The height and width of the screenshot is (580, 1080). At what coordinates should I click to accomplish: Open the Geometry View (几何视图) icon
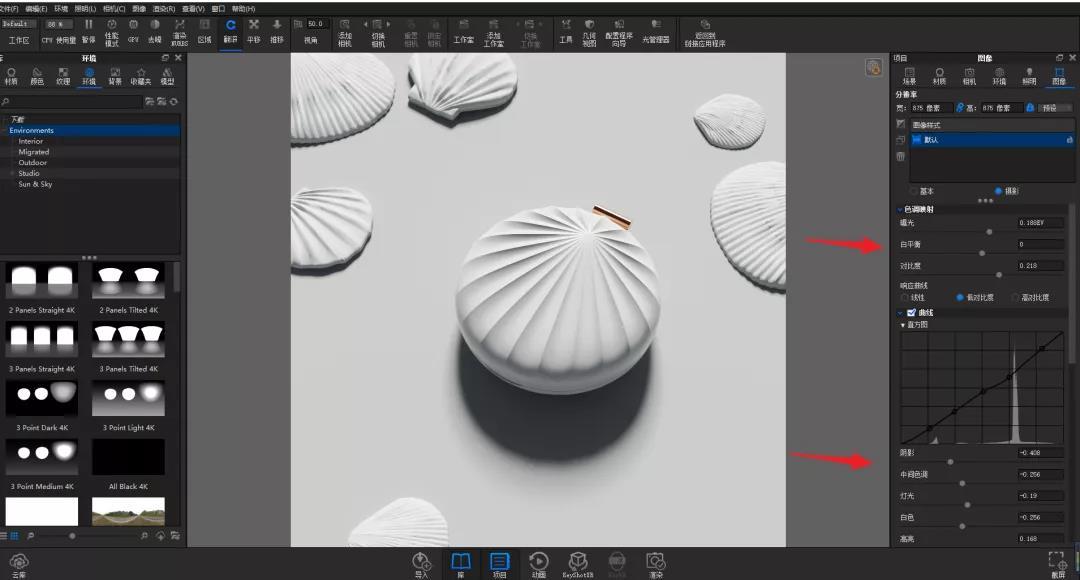(590, 33)
